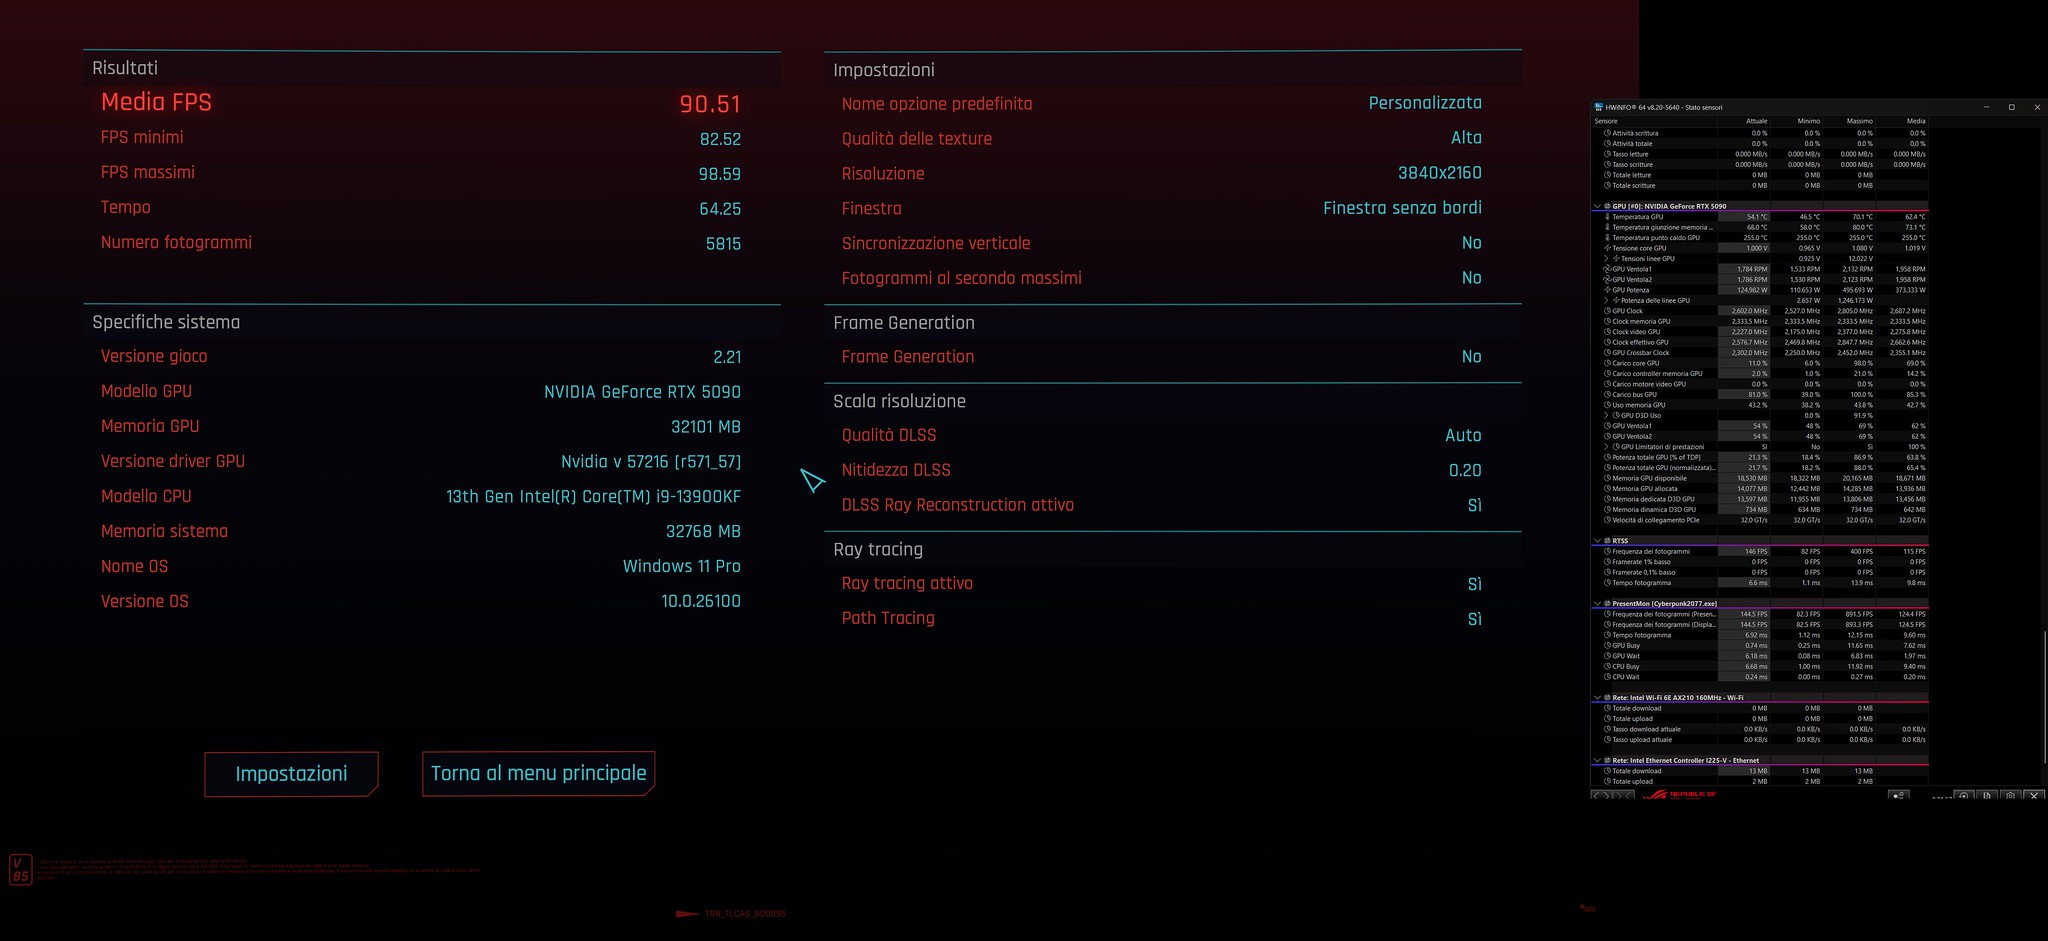Click the icon beside RTSS Frequenza dei fotogrammi
The image size is (2048, 941).
point(1608,551)
